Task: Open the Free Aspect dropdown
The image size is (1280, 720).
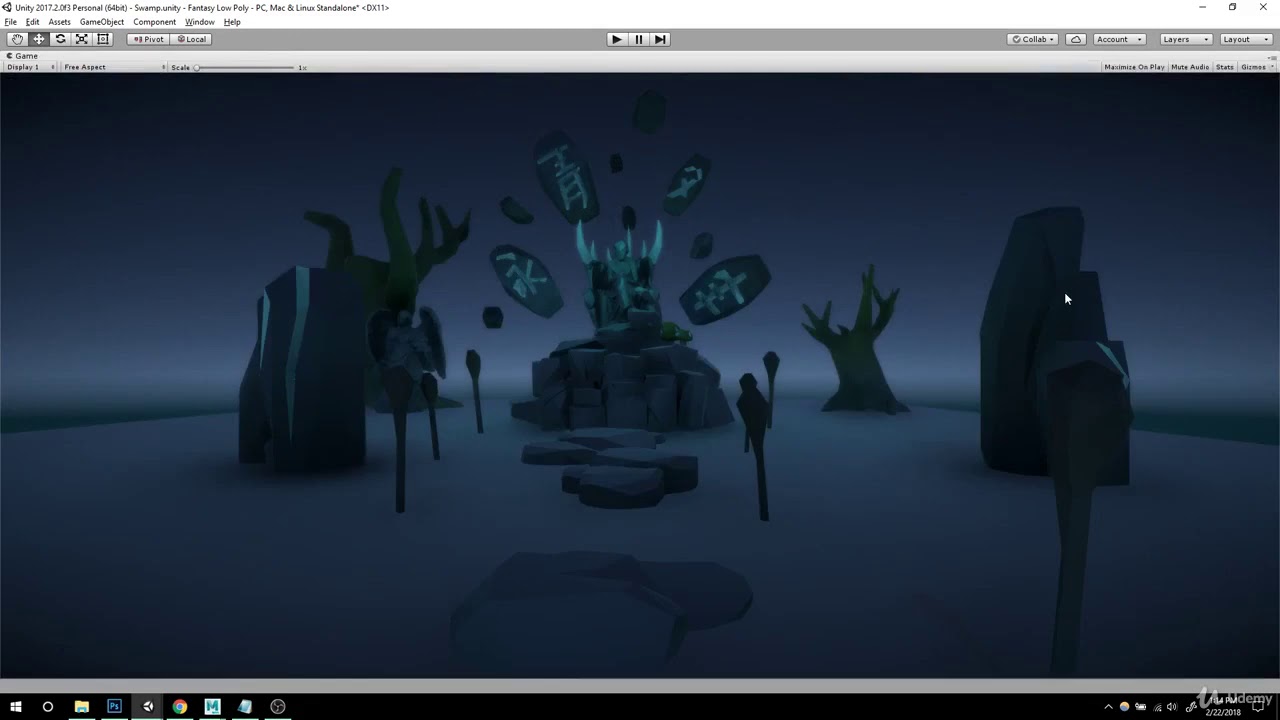Action: (x=113, y=67)
